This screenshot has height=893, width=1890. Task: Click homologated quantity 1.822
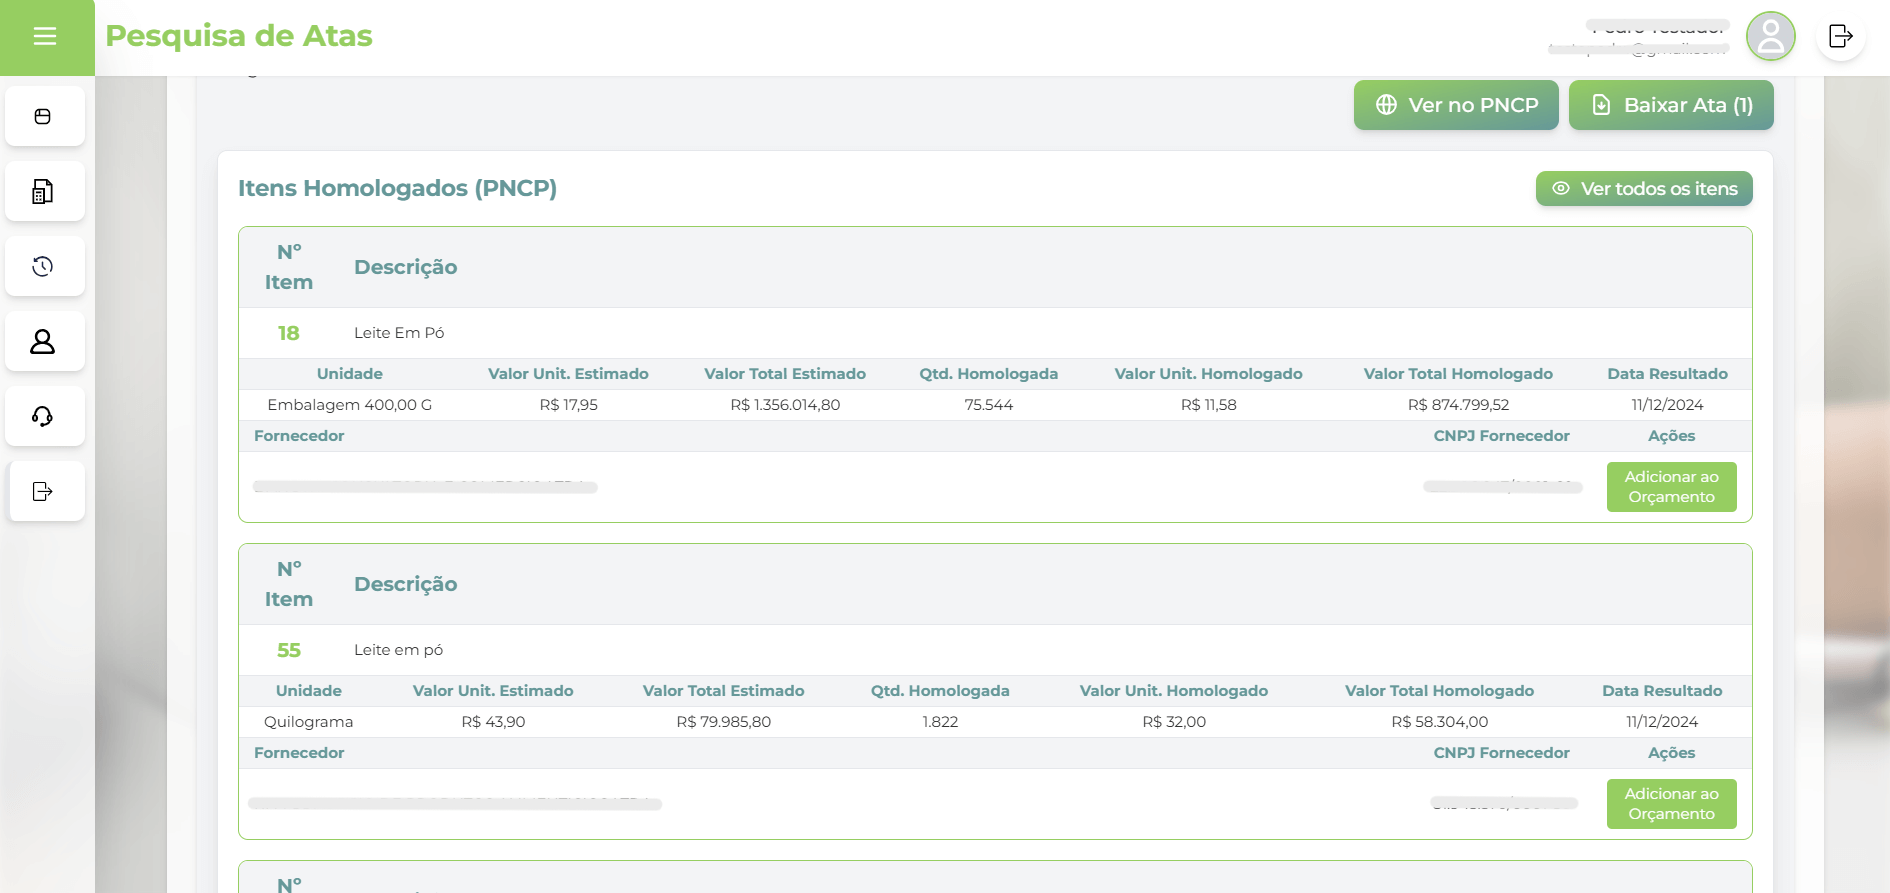[940, 722]
